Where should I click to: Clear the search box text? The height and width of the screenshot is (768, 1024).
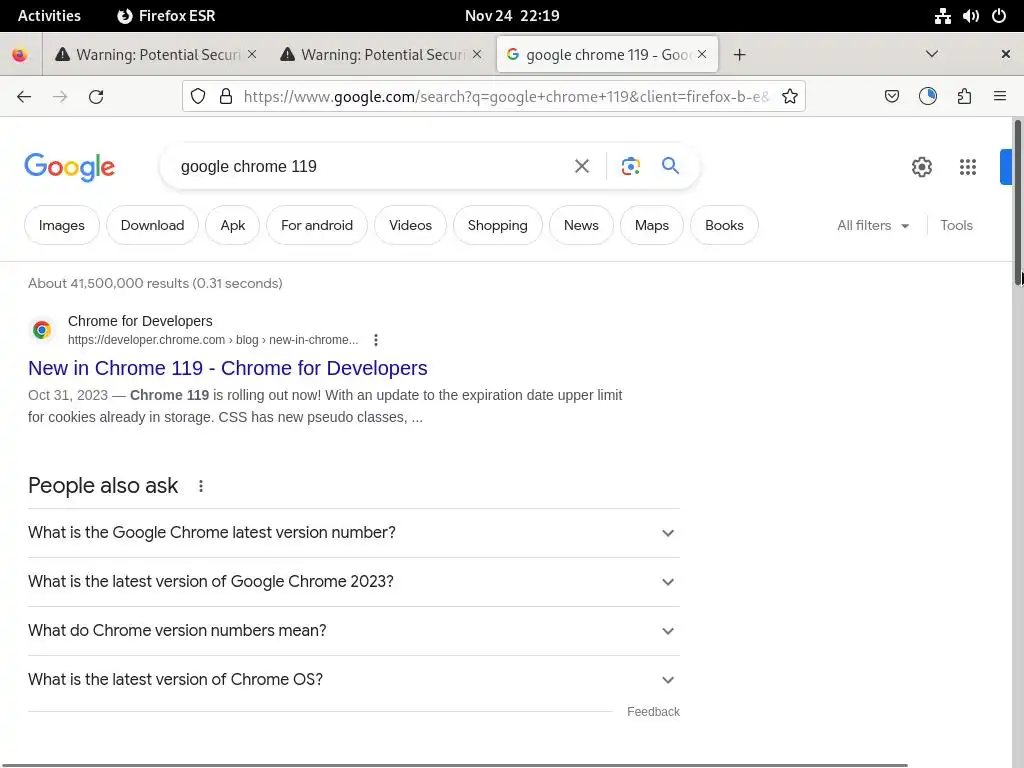(581, 167)
